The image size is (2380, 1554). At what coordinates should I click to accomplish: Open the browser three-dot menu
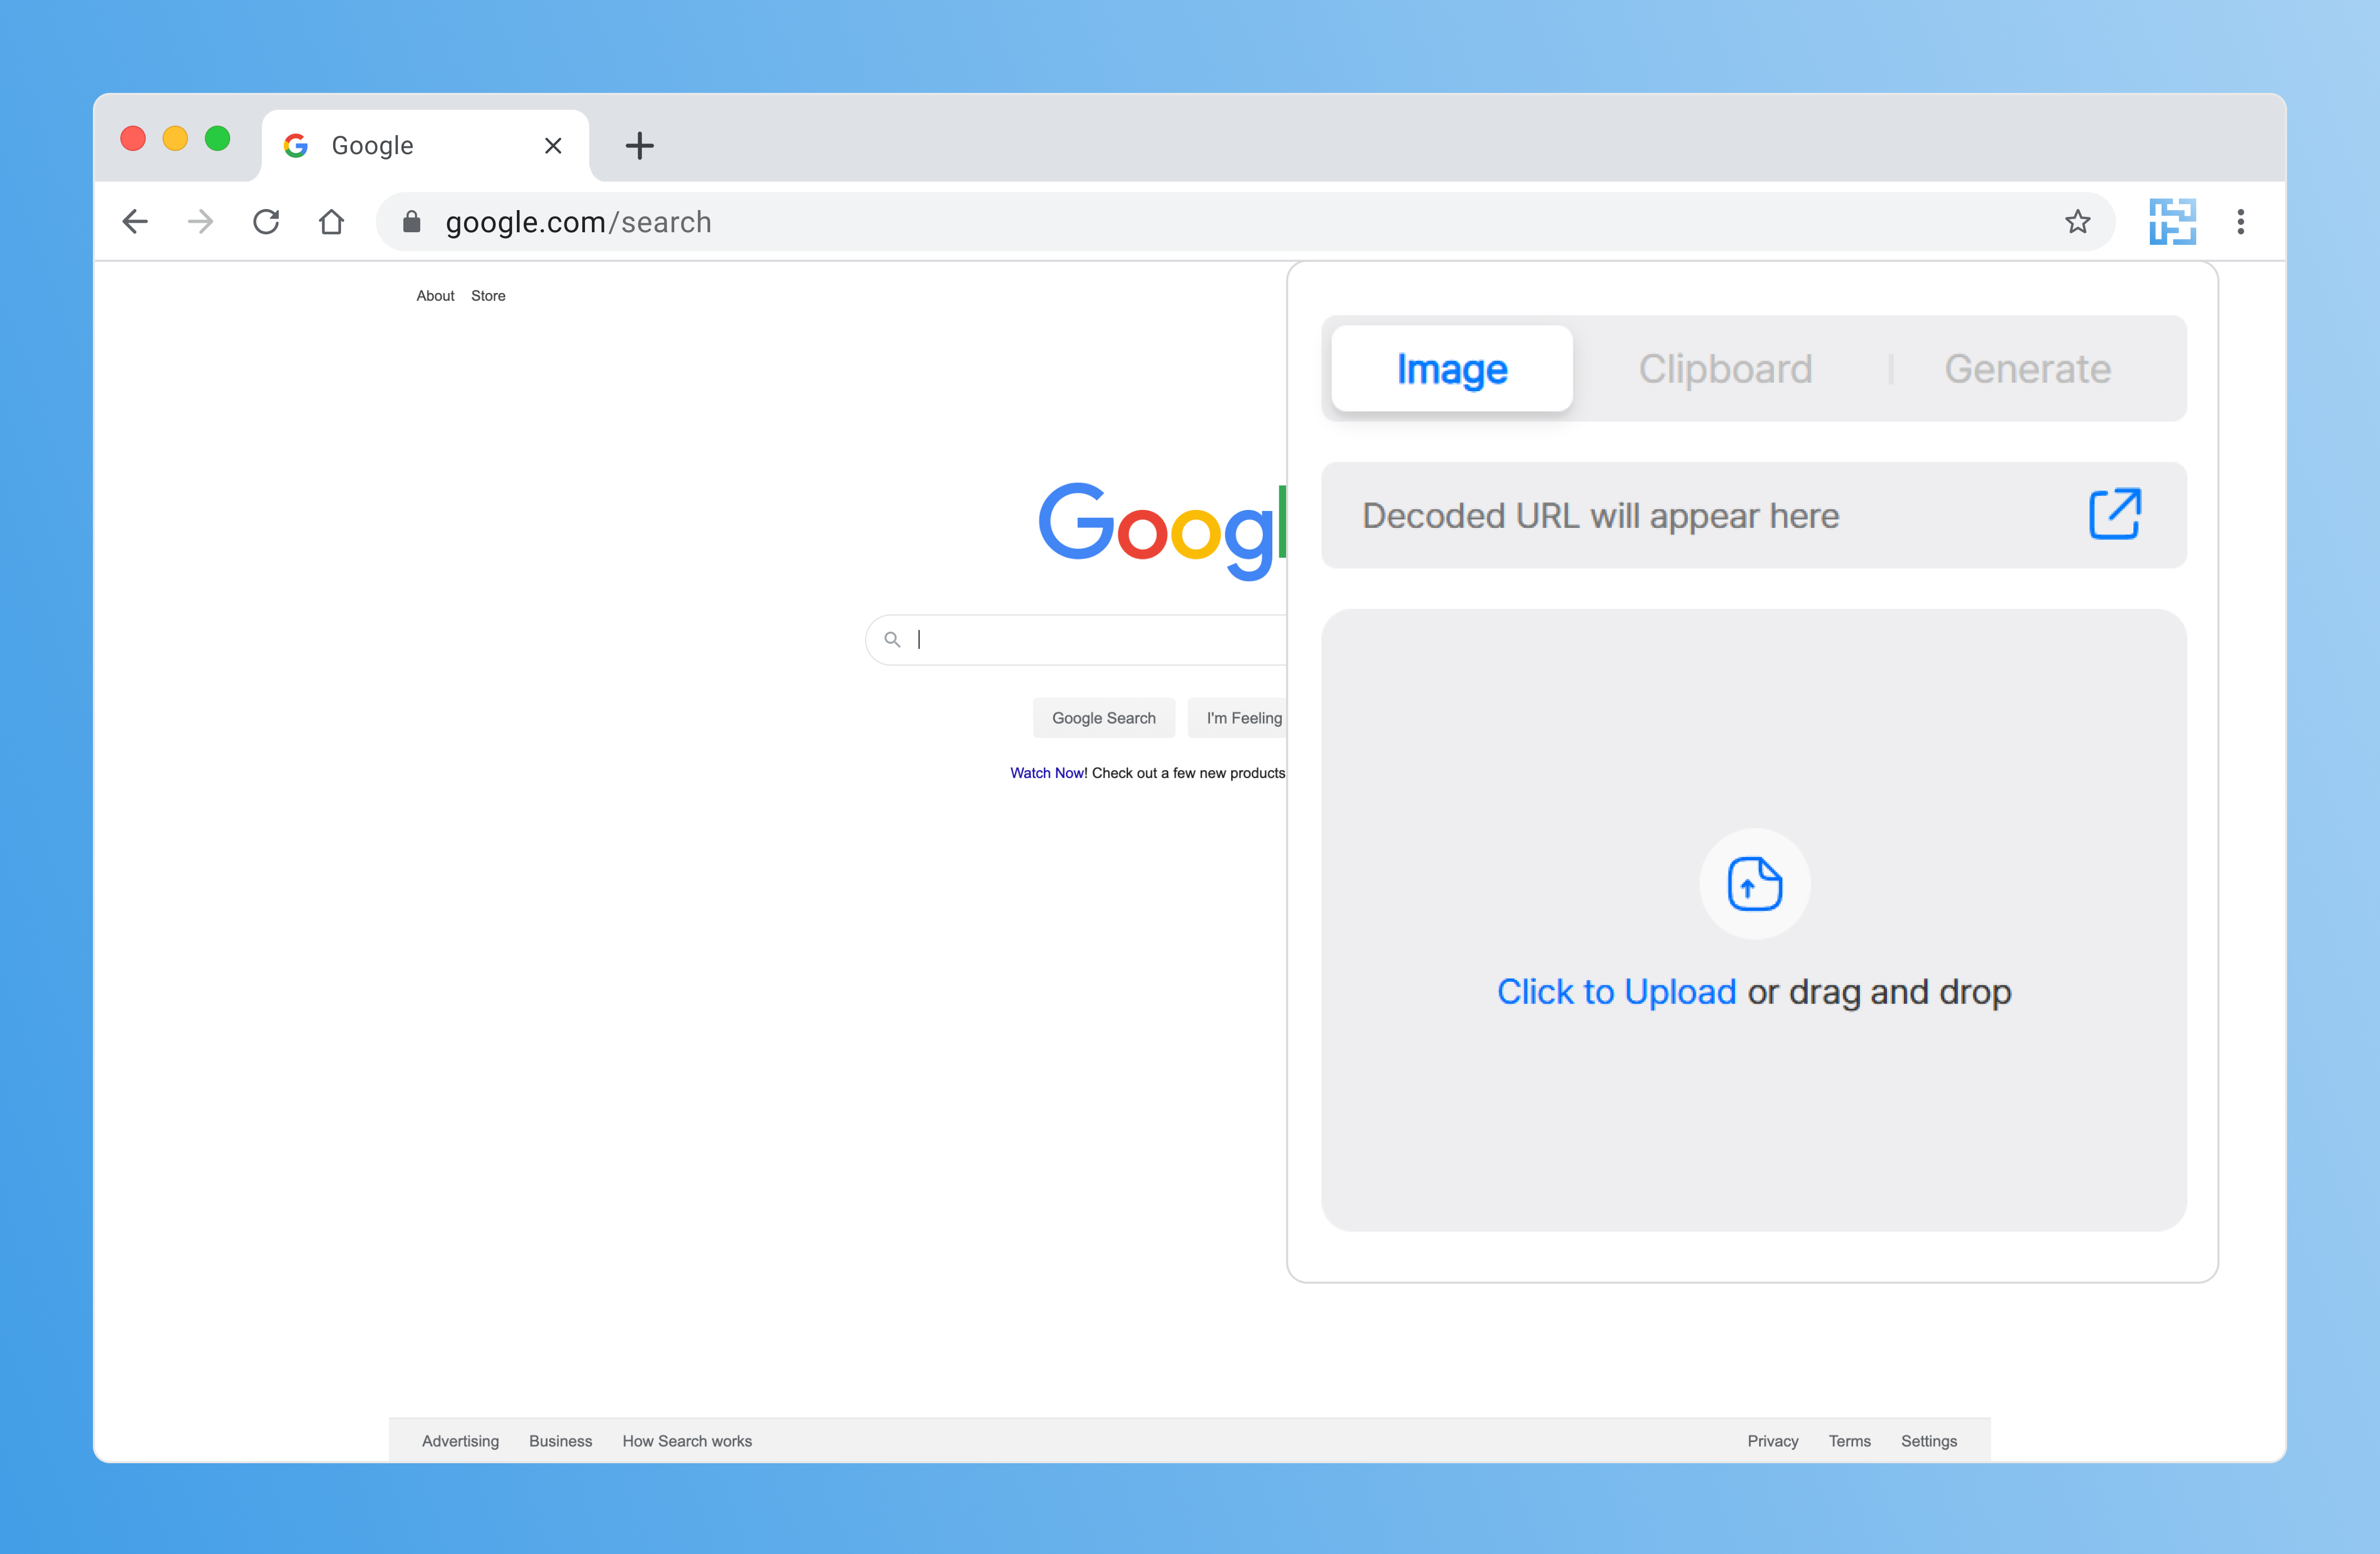click(x=2241, y=221)
